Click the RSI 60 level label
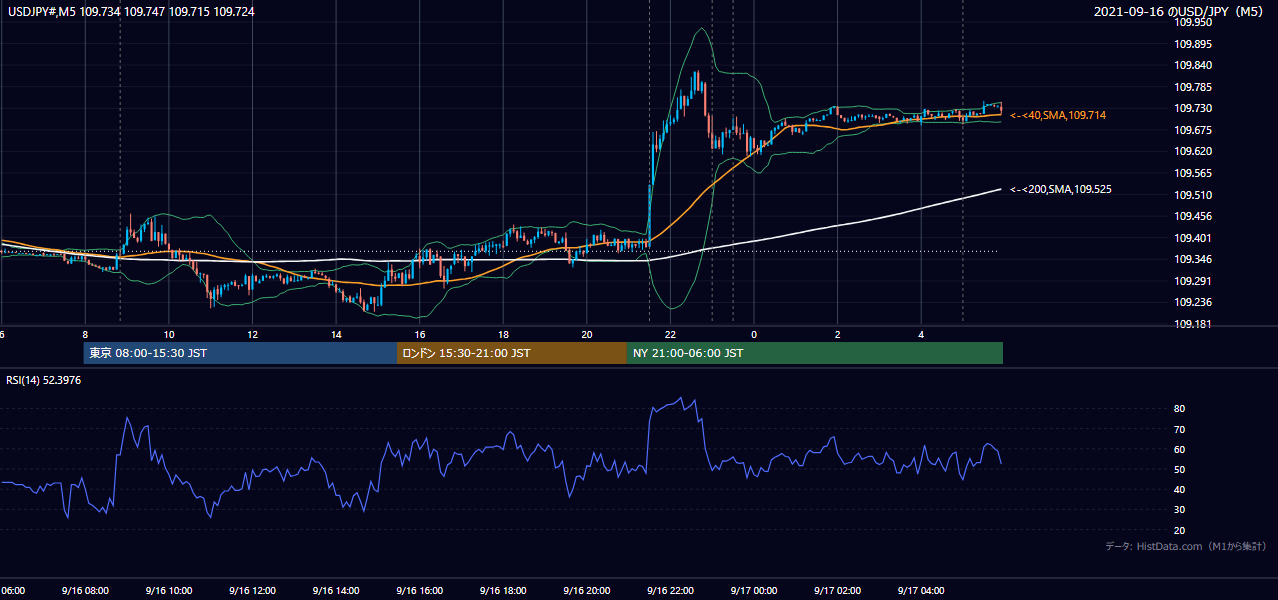The image size is (1278, 600). (1180, 449)
